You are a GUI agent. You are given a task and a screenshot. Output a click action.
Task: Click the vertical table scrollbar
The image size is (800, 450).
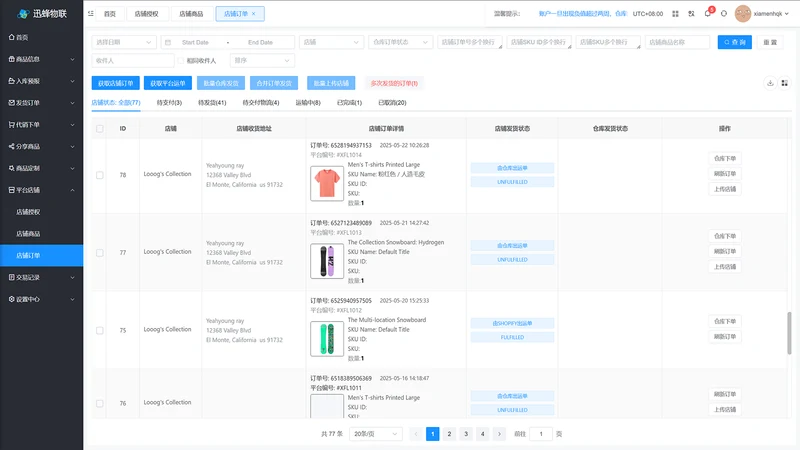[789, 333]
